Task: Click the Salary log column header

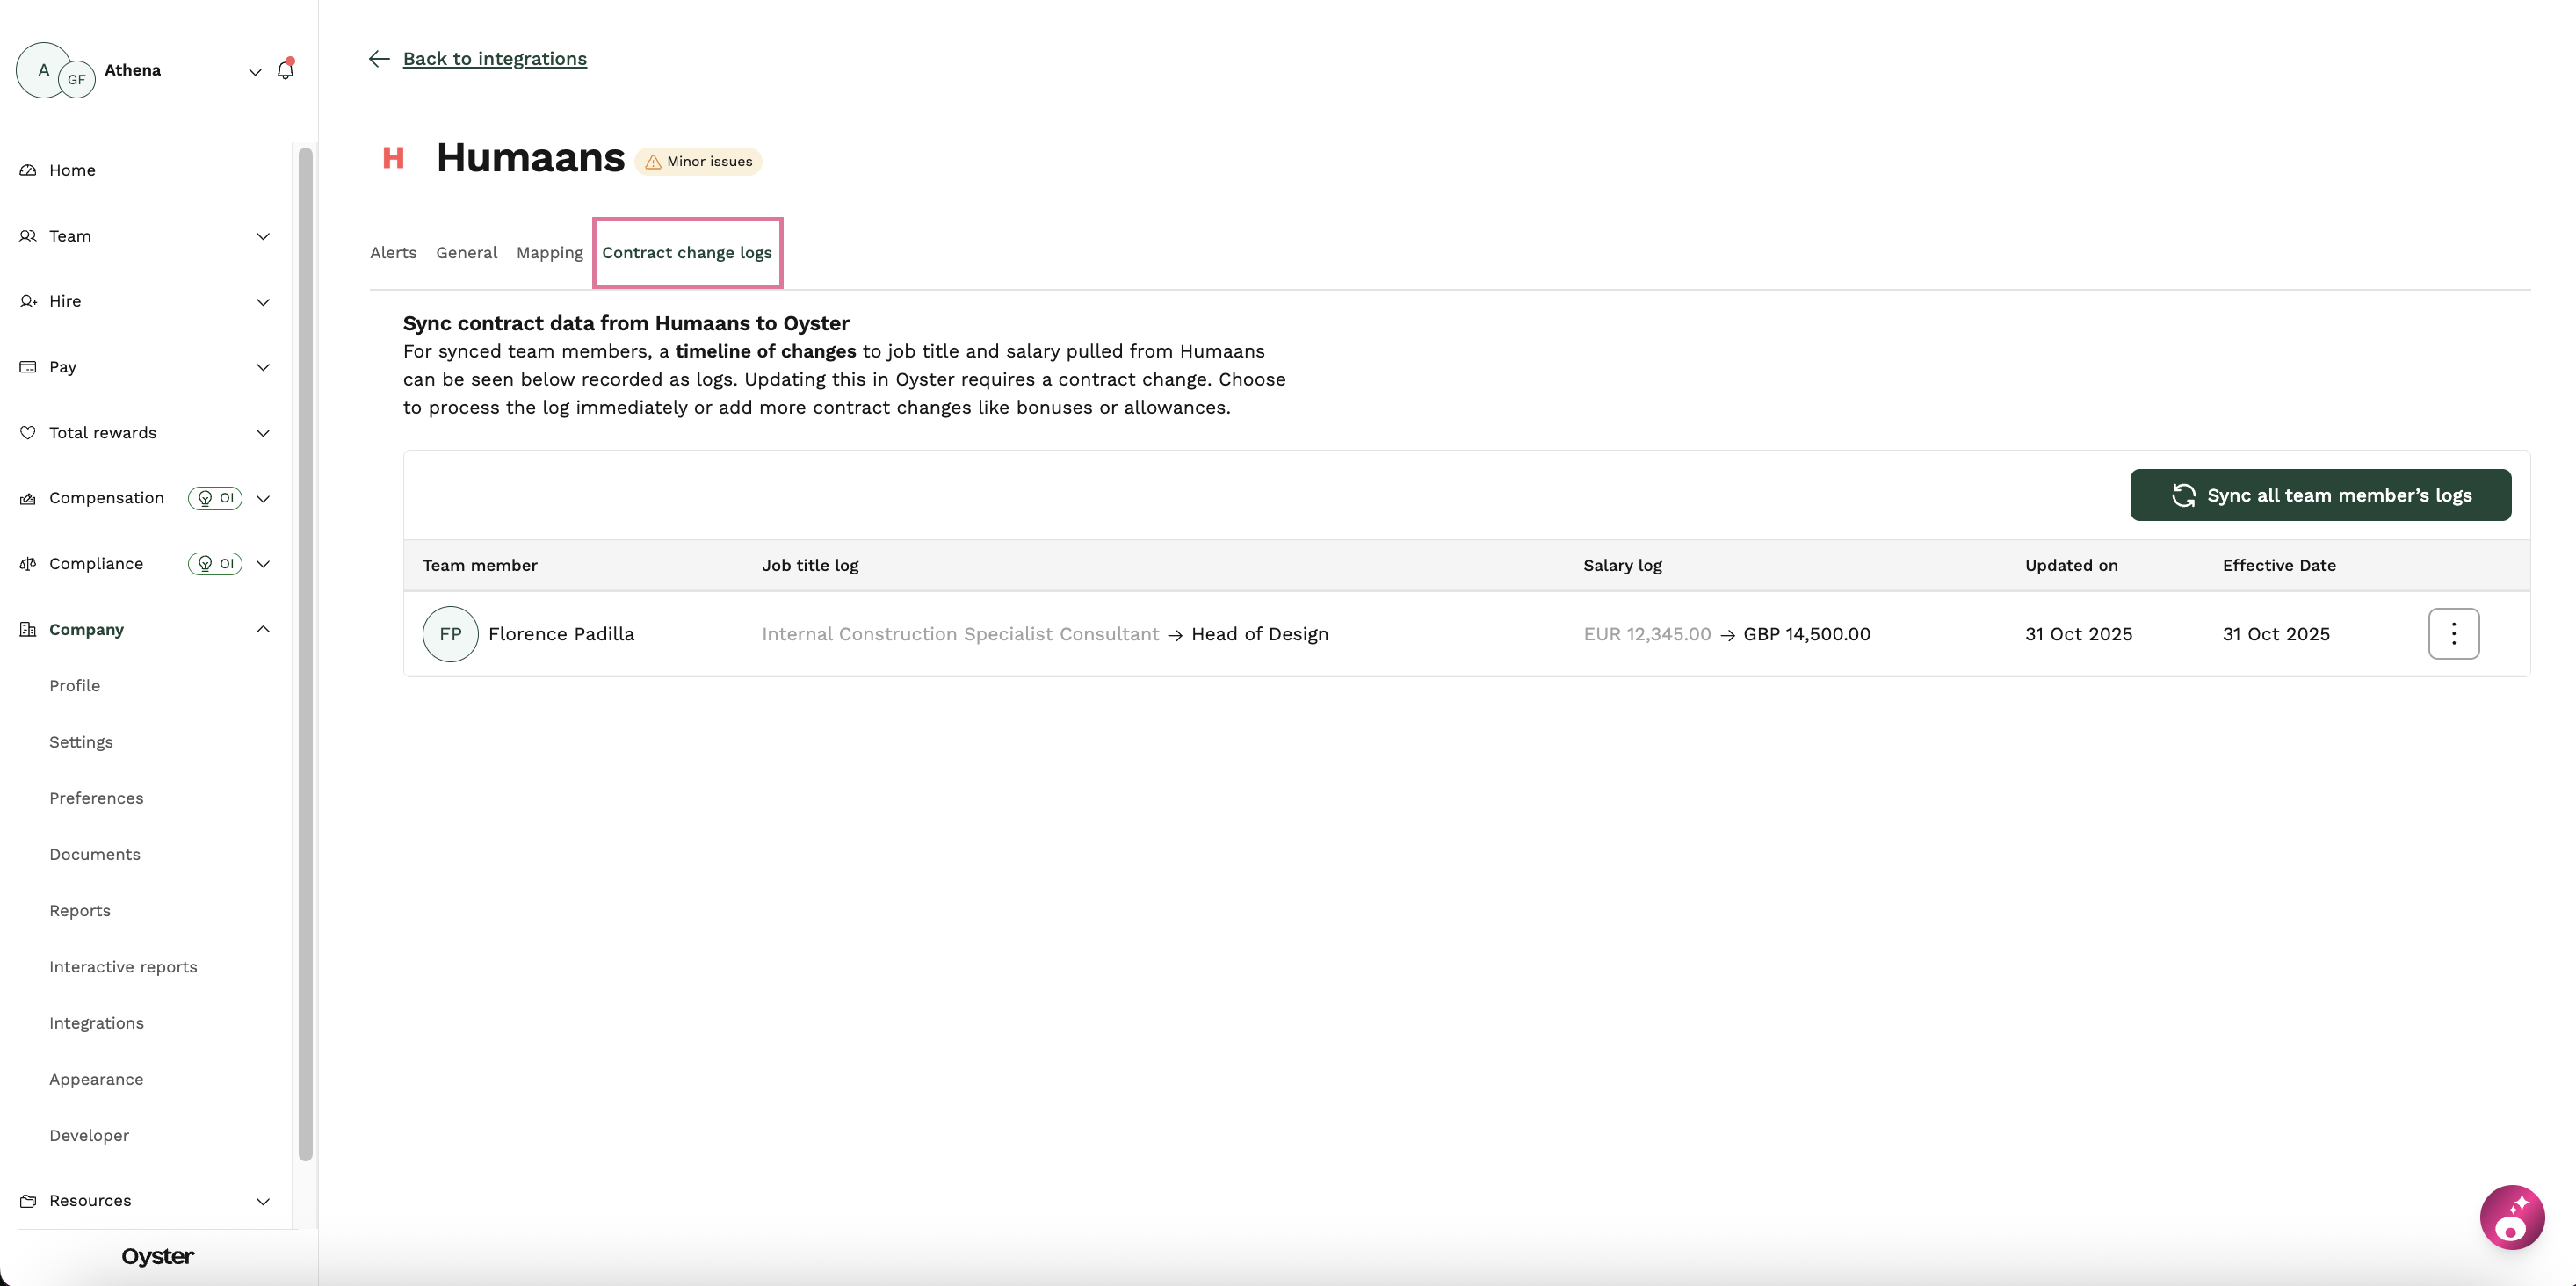Action: 1622,565
